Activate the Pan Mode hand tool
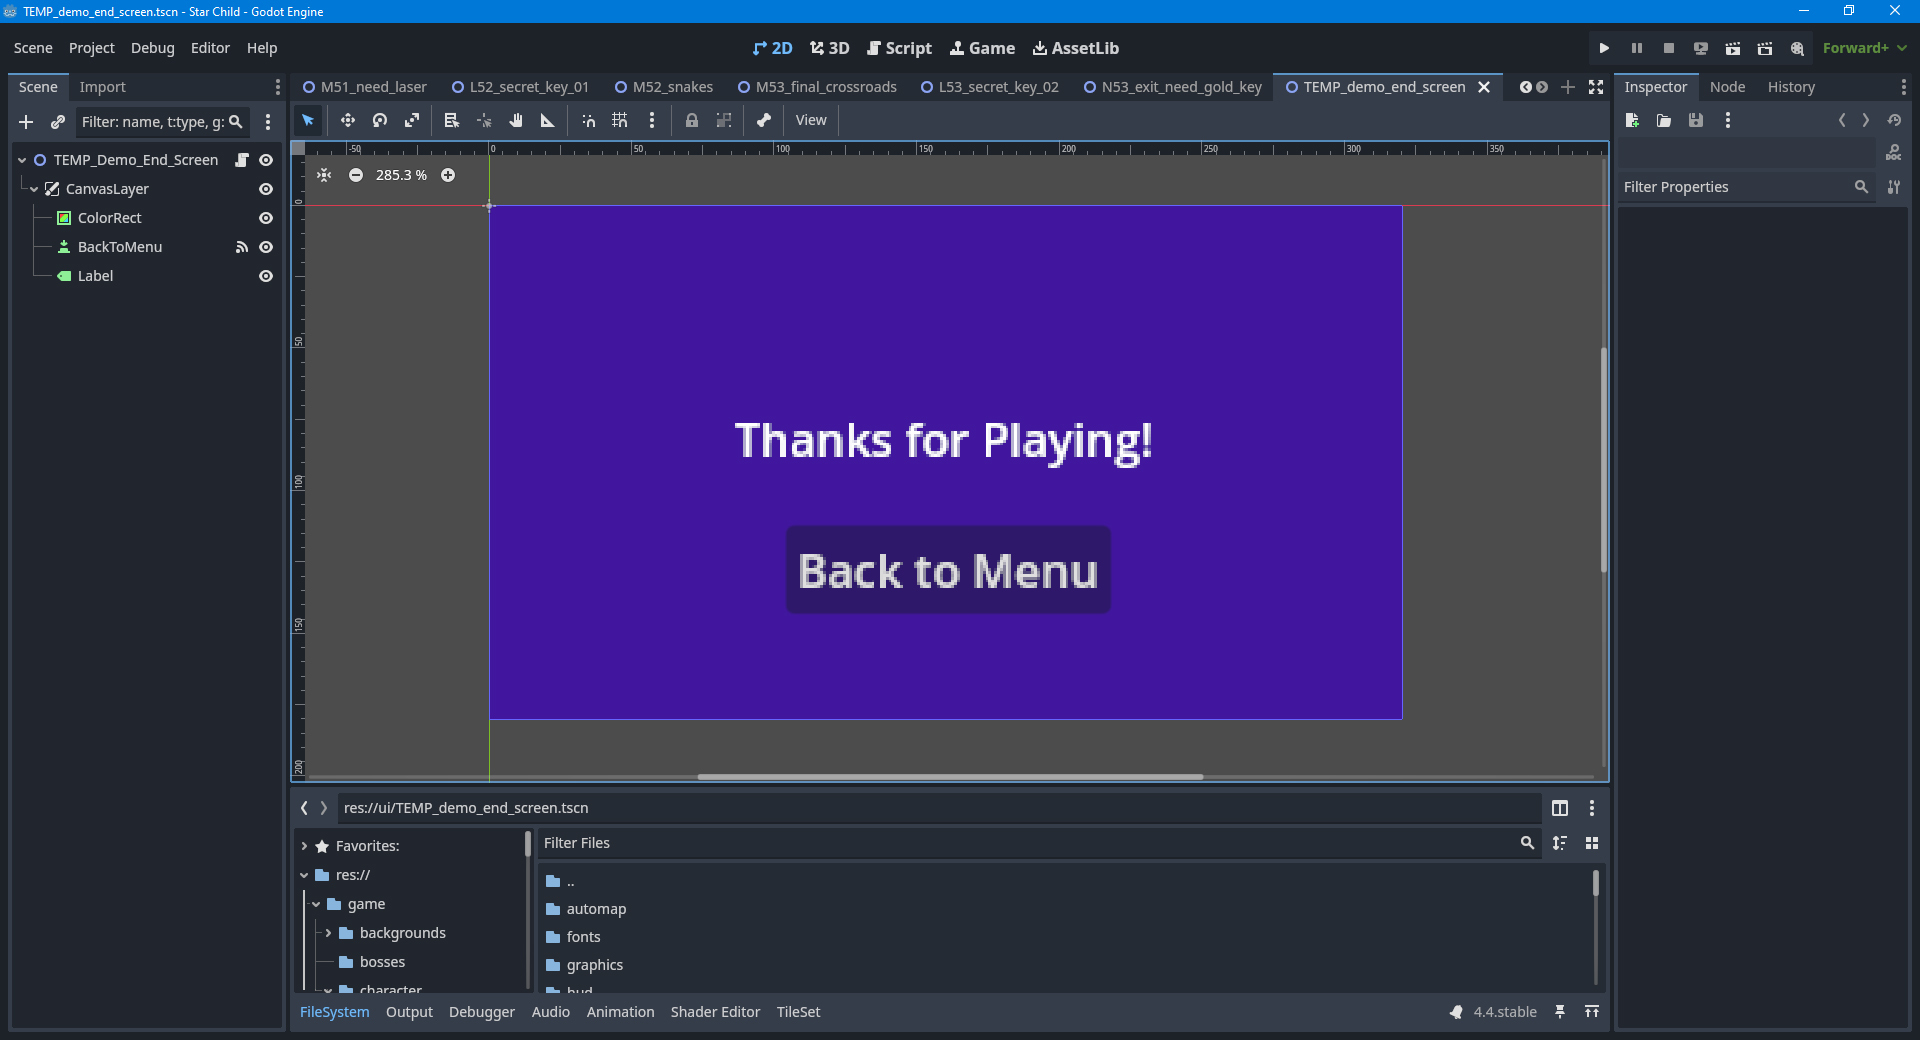Screen dimensions: 1920x1040 pyautogui.click(x=516, y=120)
